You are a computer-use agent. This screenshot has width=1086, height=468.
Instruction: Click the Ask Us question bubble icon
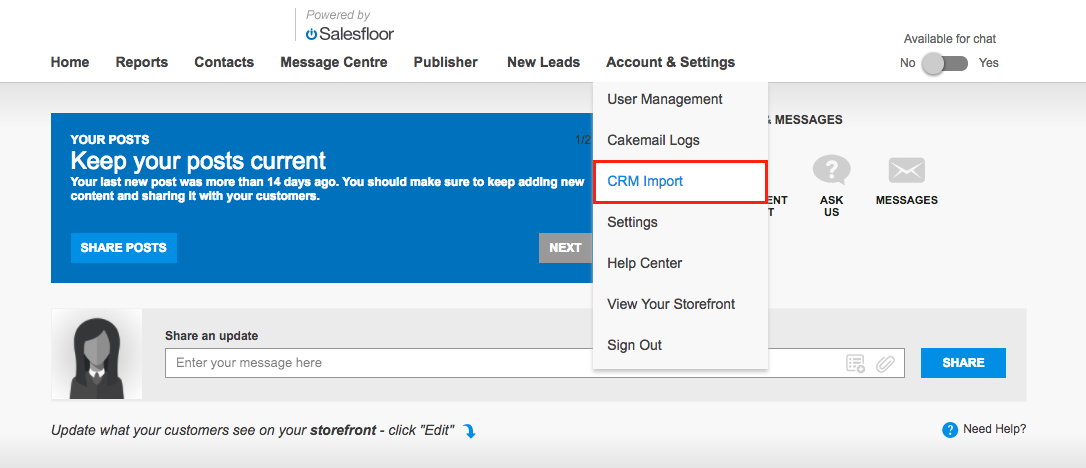tap(831, 170)
